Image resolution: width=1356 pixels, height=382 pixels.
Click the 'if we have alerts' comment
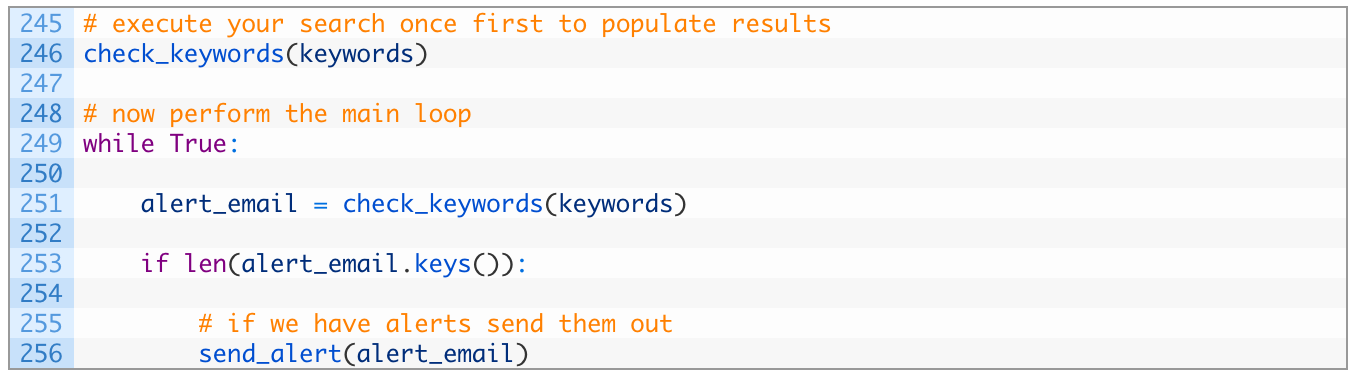point(435,324)
